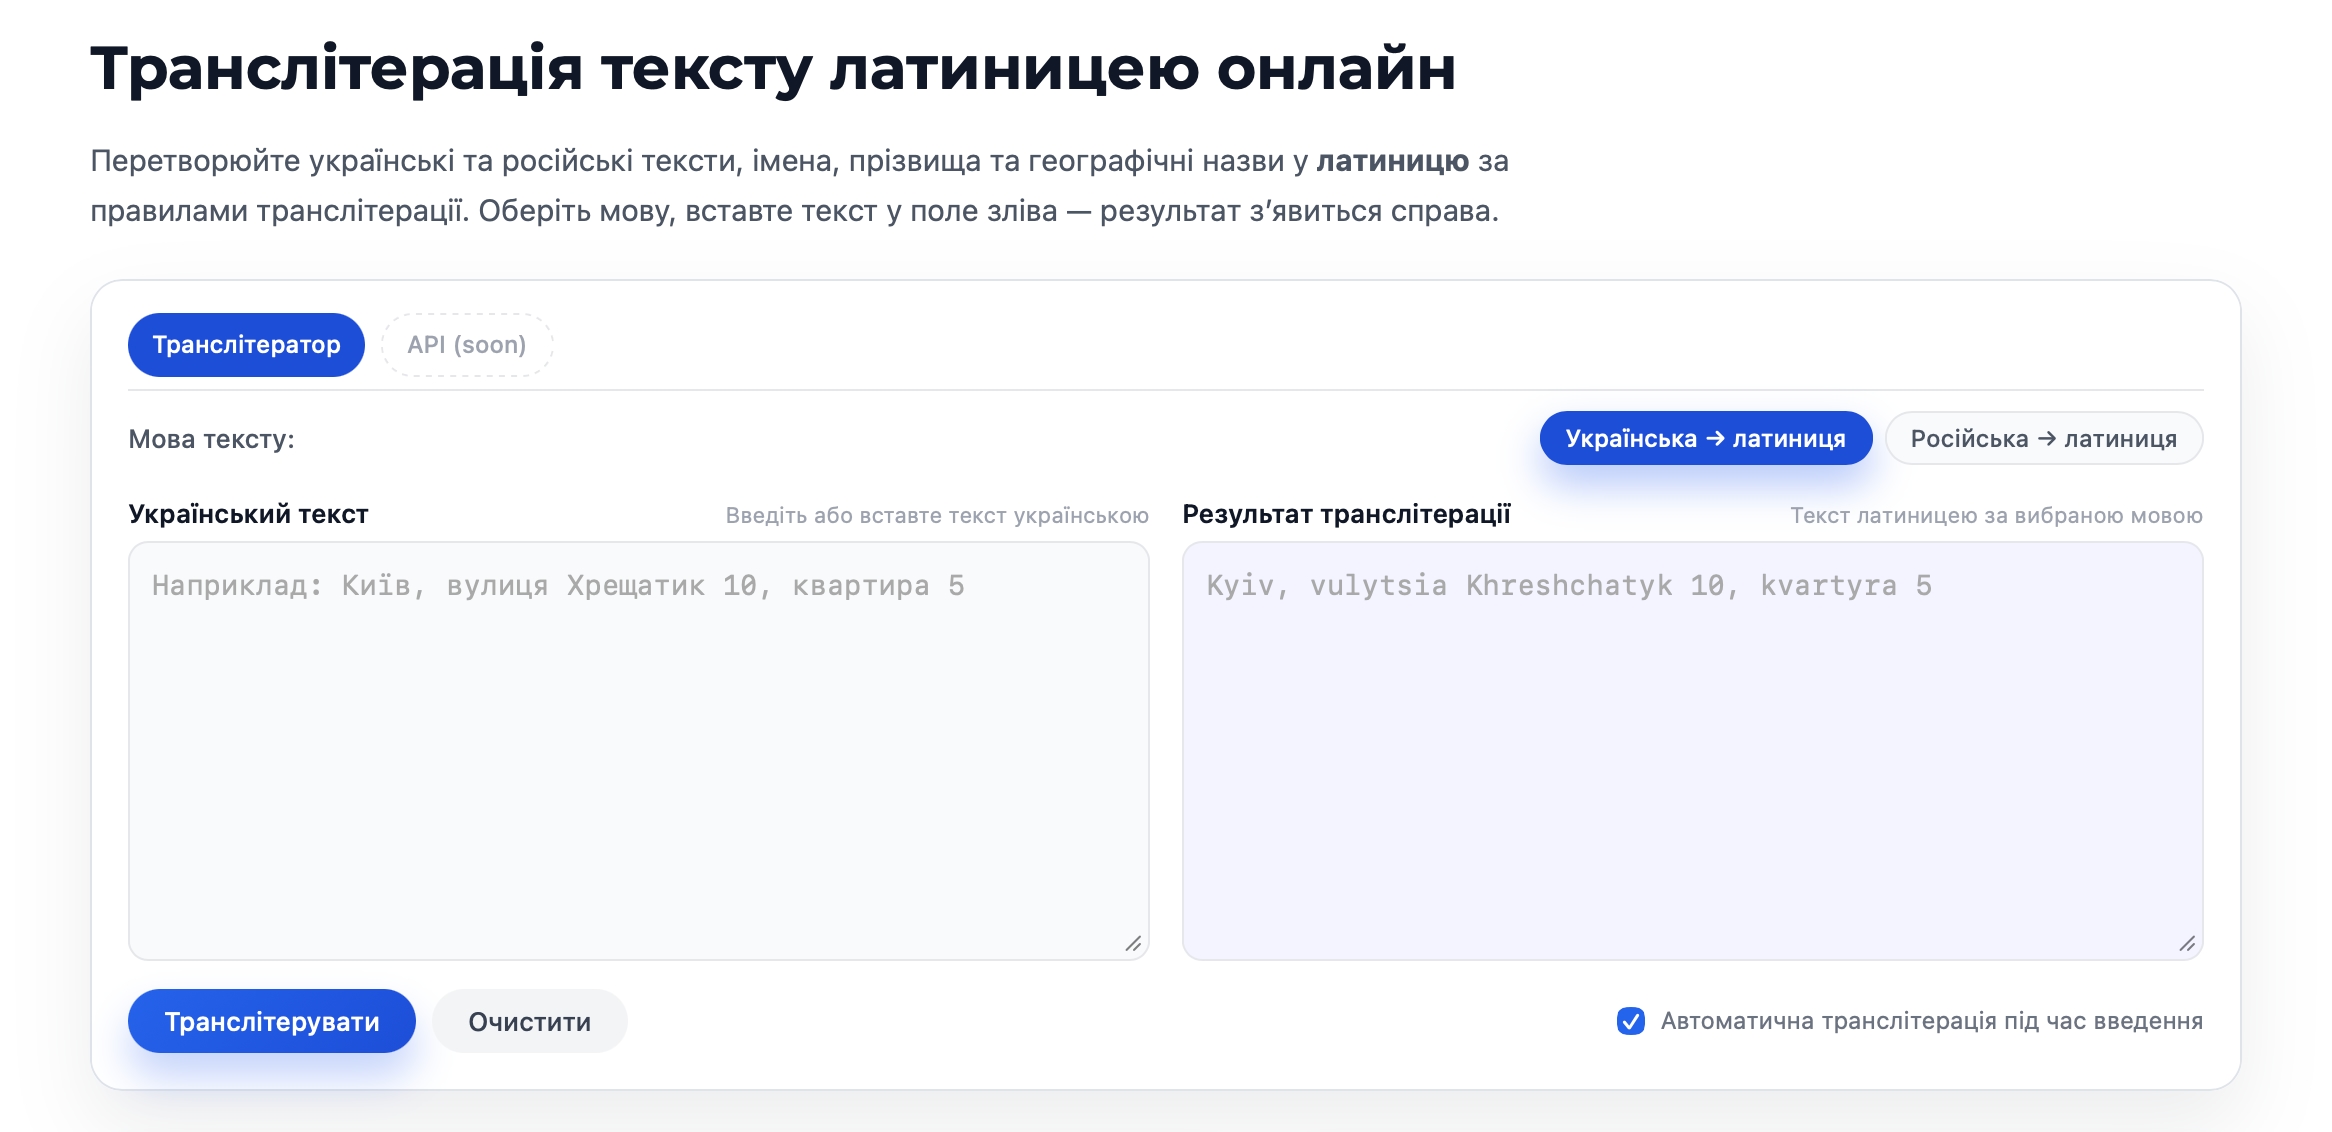Focus the Ukrainian text input area
This screenshot has height=1132, width=2332.
(x=638, y=750)
